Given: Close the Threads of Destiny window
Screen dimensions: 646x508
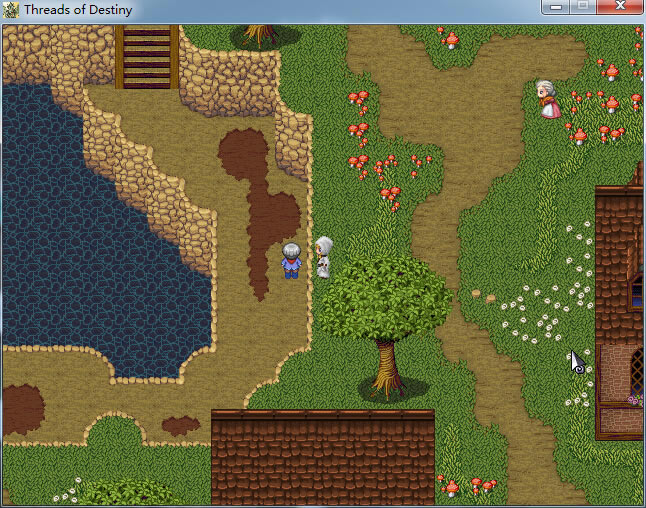Looking at the screenshot, I should (620, 8).
